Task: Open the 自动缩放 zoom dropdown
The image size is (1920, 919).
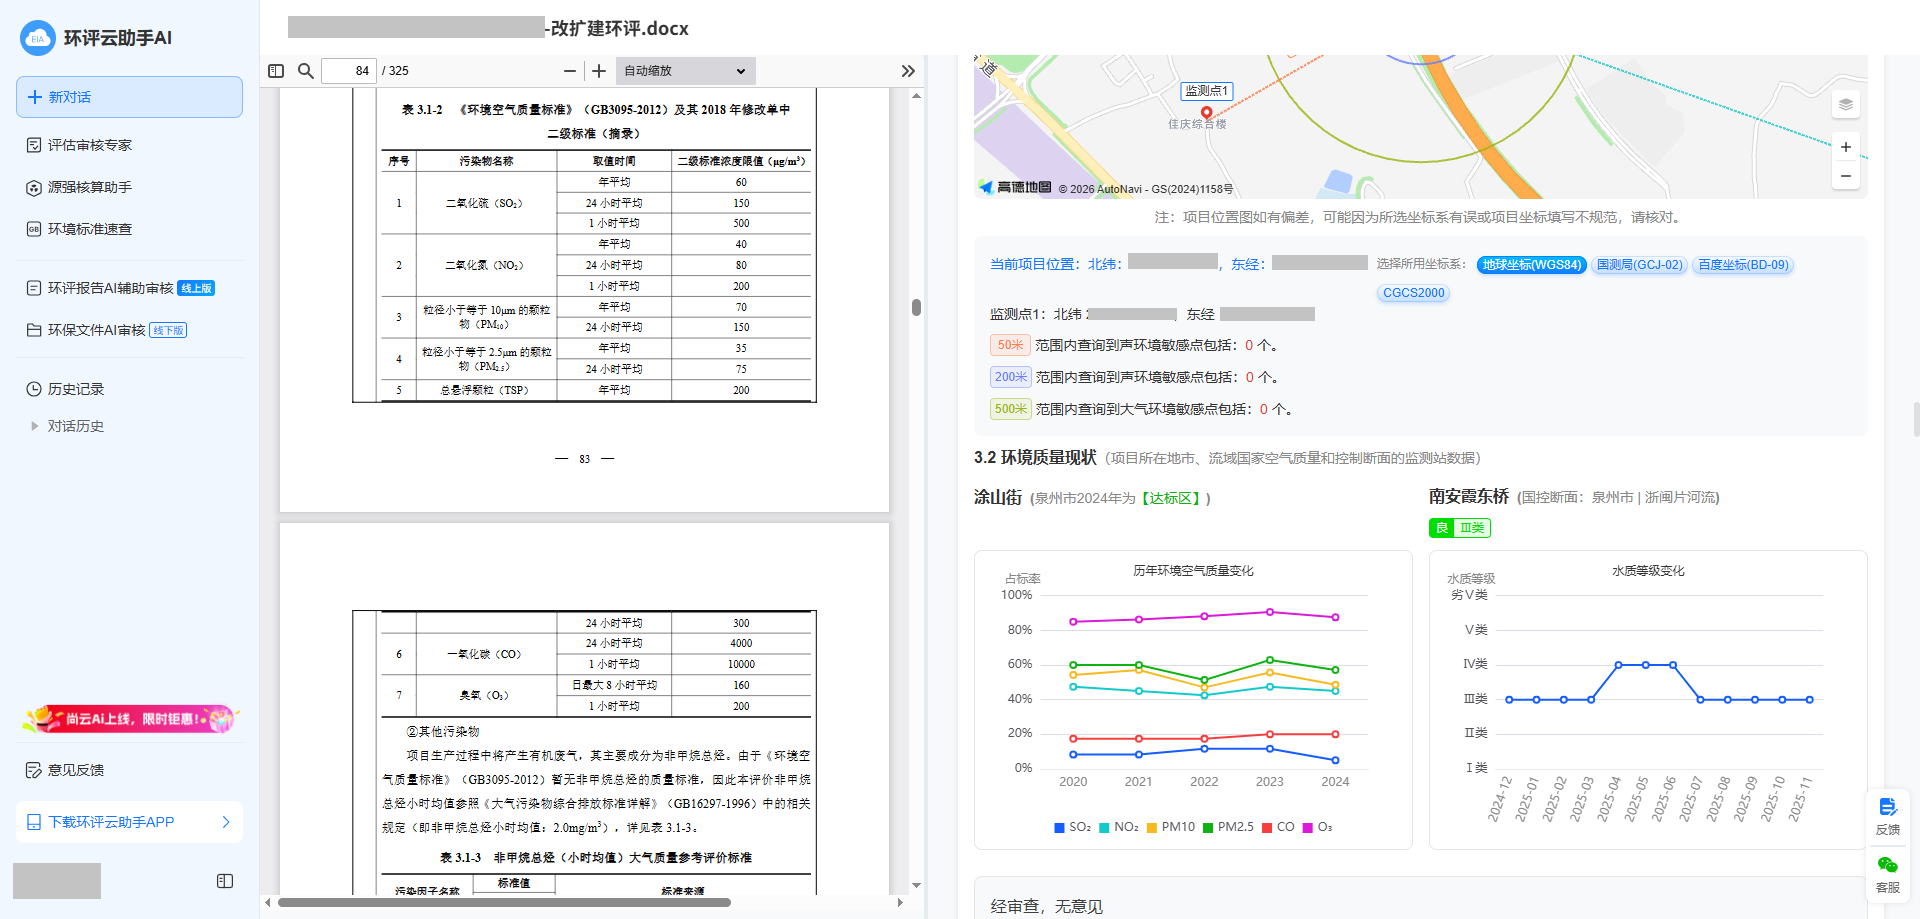Action: click(x=685, y=71)
